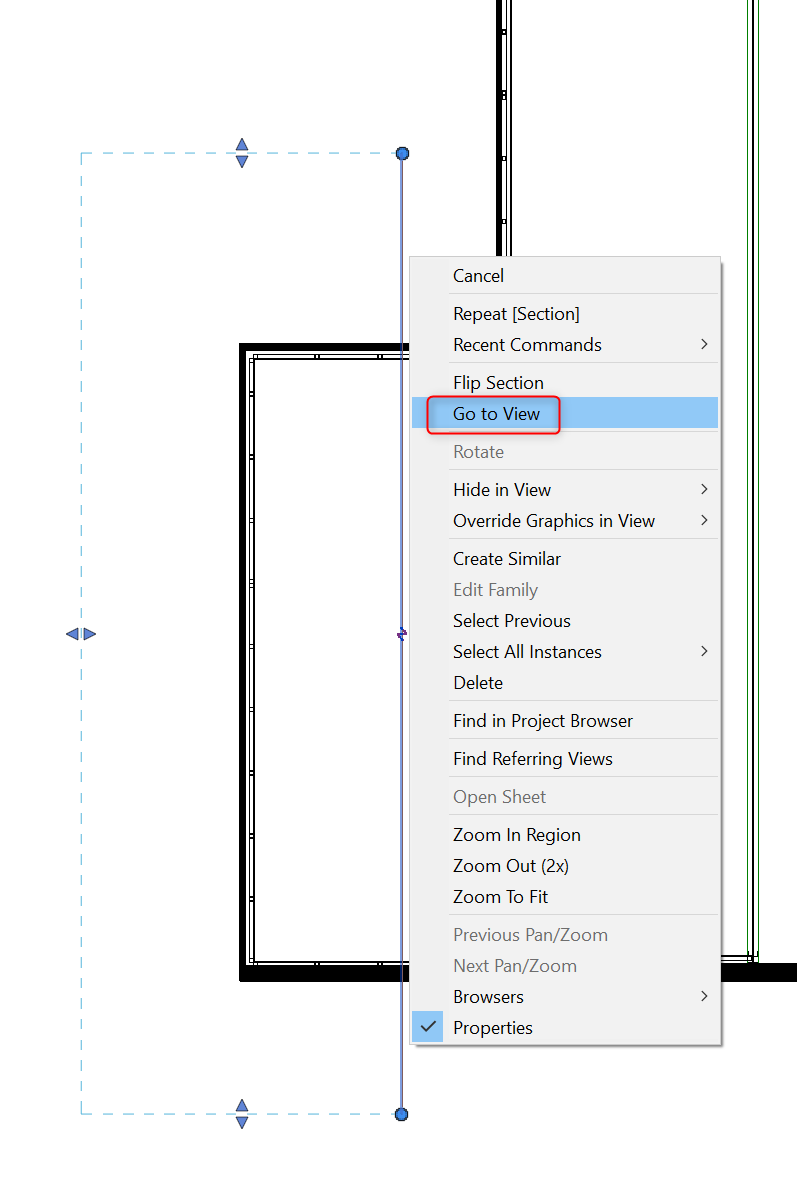Click Delete in the context menu

pyautogui.click(x=564, y=683)
